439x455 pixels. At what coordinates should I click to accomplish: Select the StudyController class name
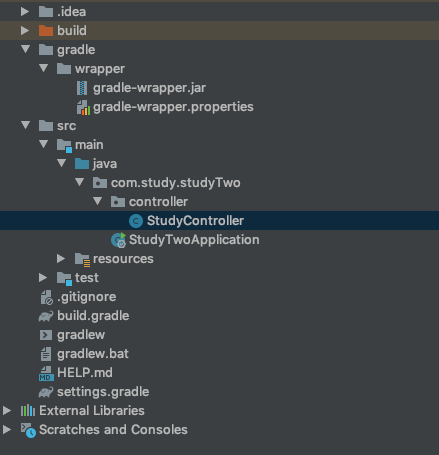(x=195, y=221)
